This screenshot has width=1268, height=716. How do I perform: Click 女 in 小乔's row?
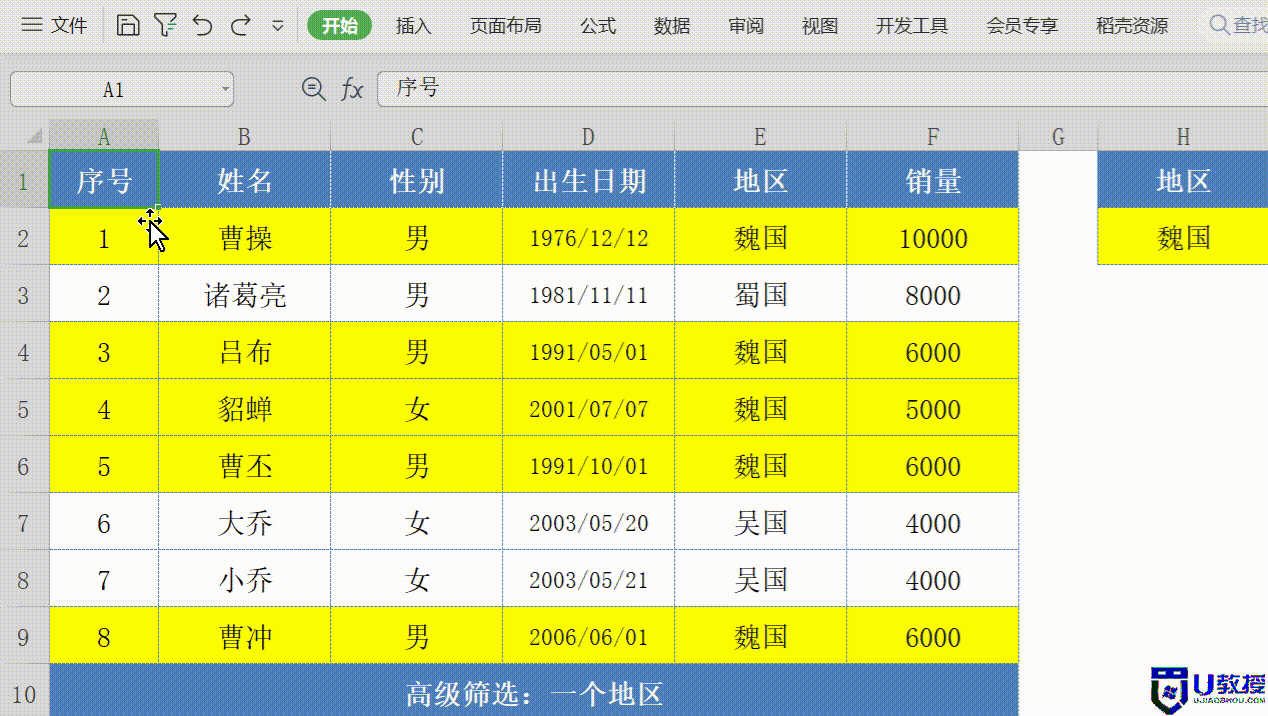pos(417,579)
